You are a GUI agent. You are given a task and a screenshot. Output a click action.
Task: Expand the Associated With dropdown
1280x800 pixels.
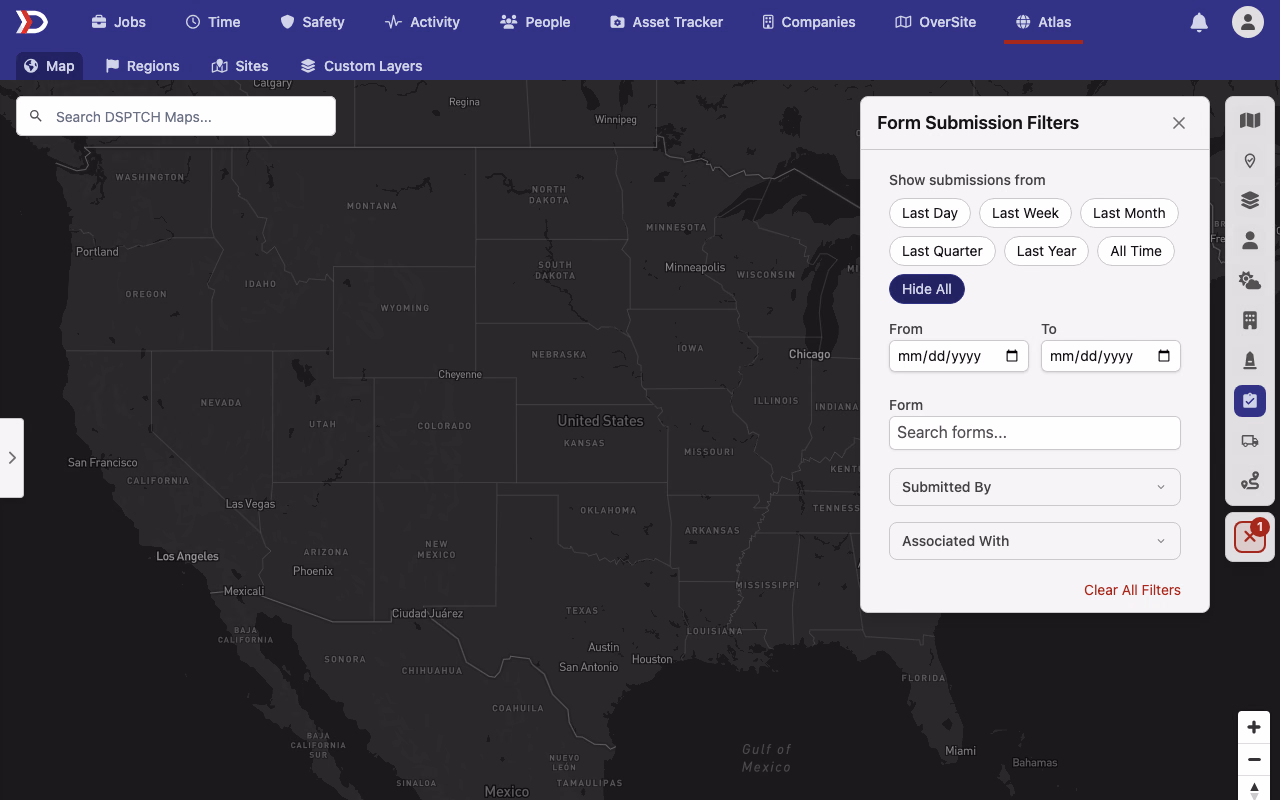coord(1035,541)
